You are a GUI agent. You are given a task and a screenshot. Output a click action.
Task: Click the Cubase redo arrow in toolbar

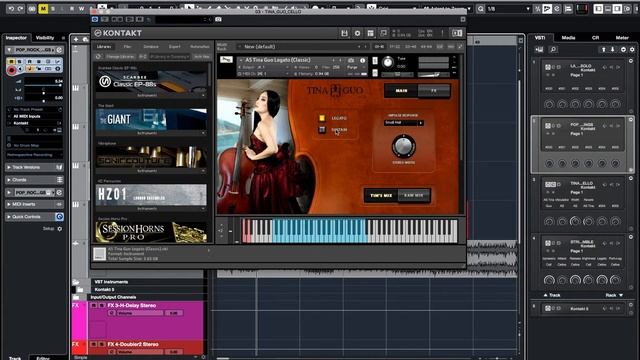tap(20, 9)
